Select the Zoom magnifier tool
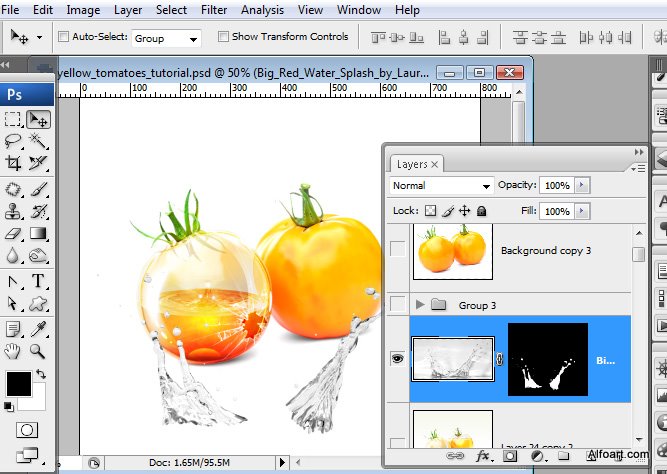This screenshot has width=667, height=474. coord(38,351)
